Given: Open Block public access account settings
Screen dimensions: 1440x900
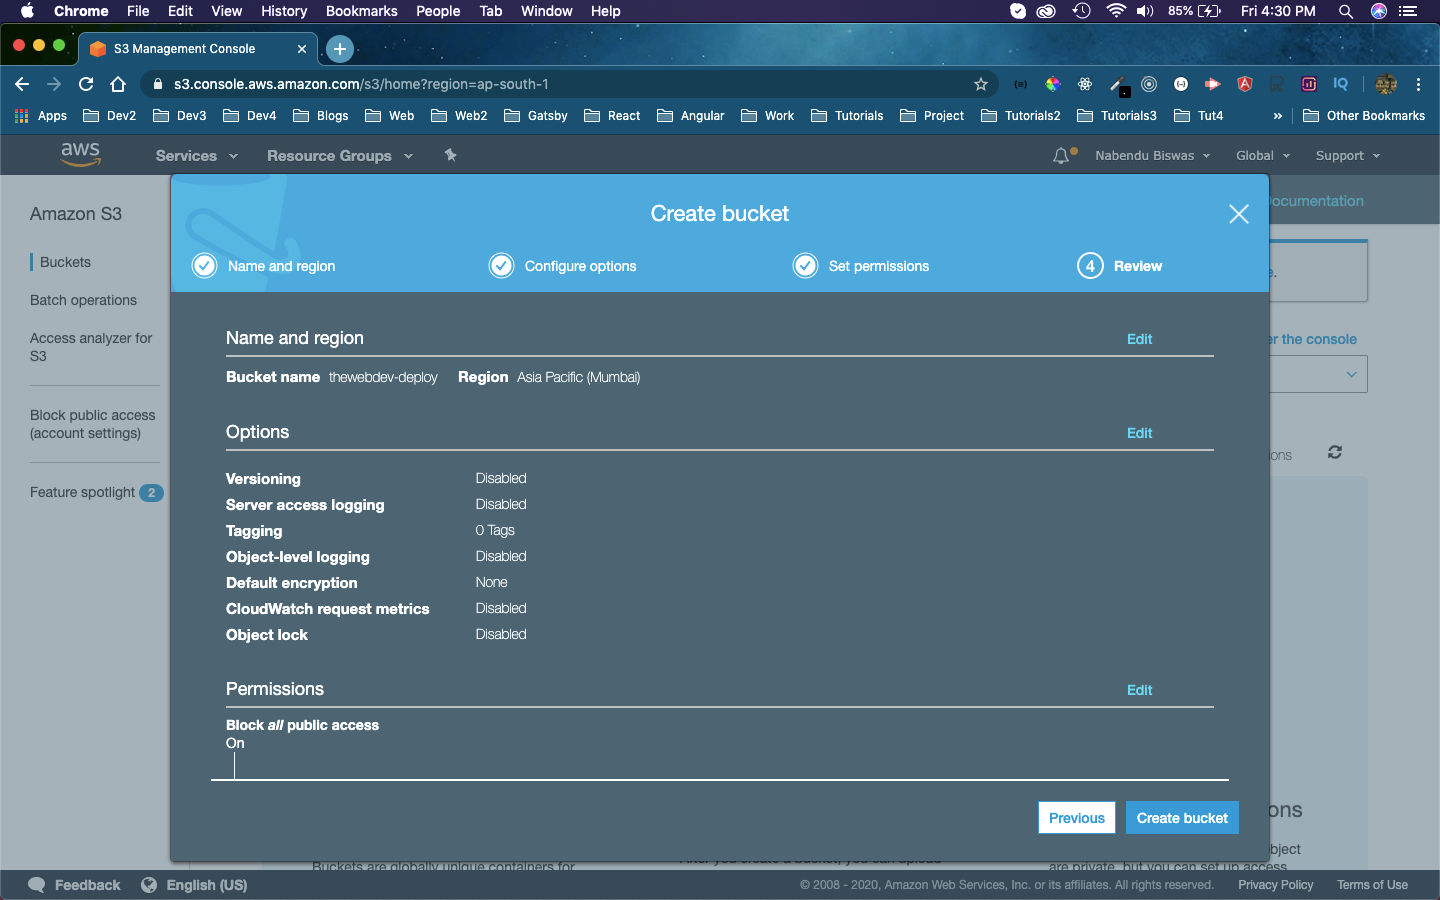Looking at the screenshot, I should pos(92,424).
